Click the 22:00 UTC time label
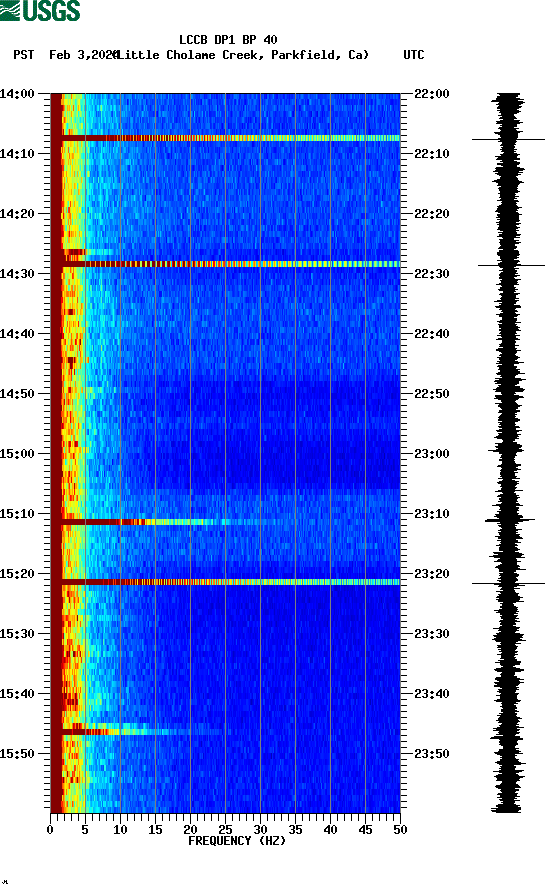 coord(432,93)
